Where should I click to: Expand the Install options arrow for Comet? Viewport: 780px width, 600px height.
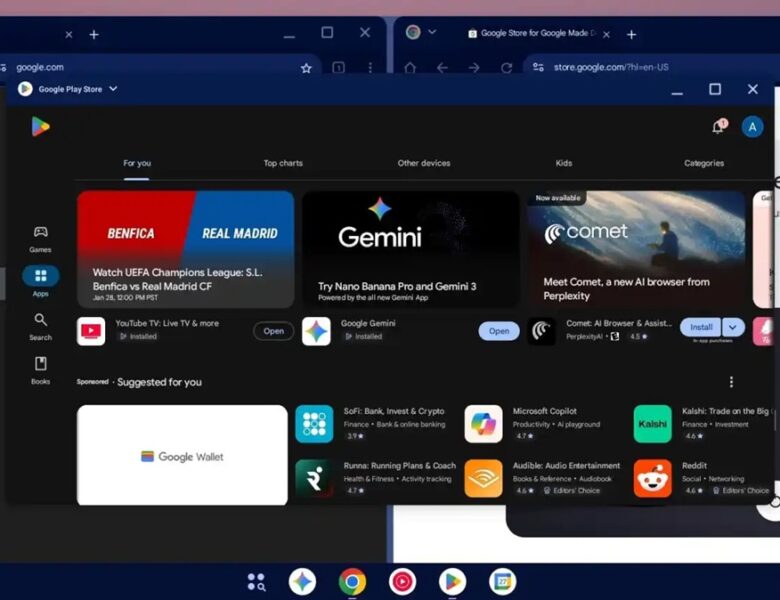click(733, 327)
